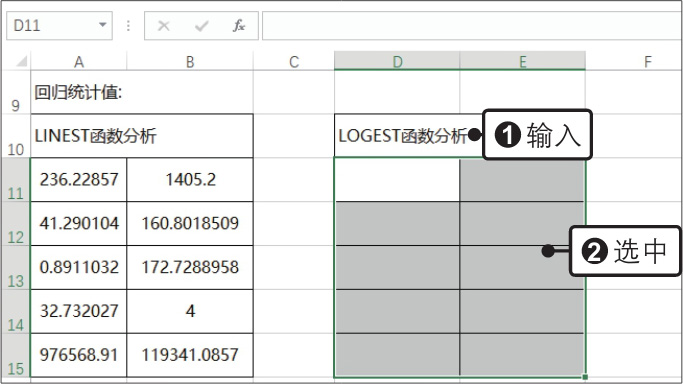Viewport: 683px width, 384px height.
Task: Select row 15 header
Action: [x=15, y=356]
